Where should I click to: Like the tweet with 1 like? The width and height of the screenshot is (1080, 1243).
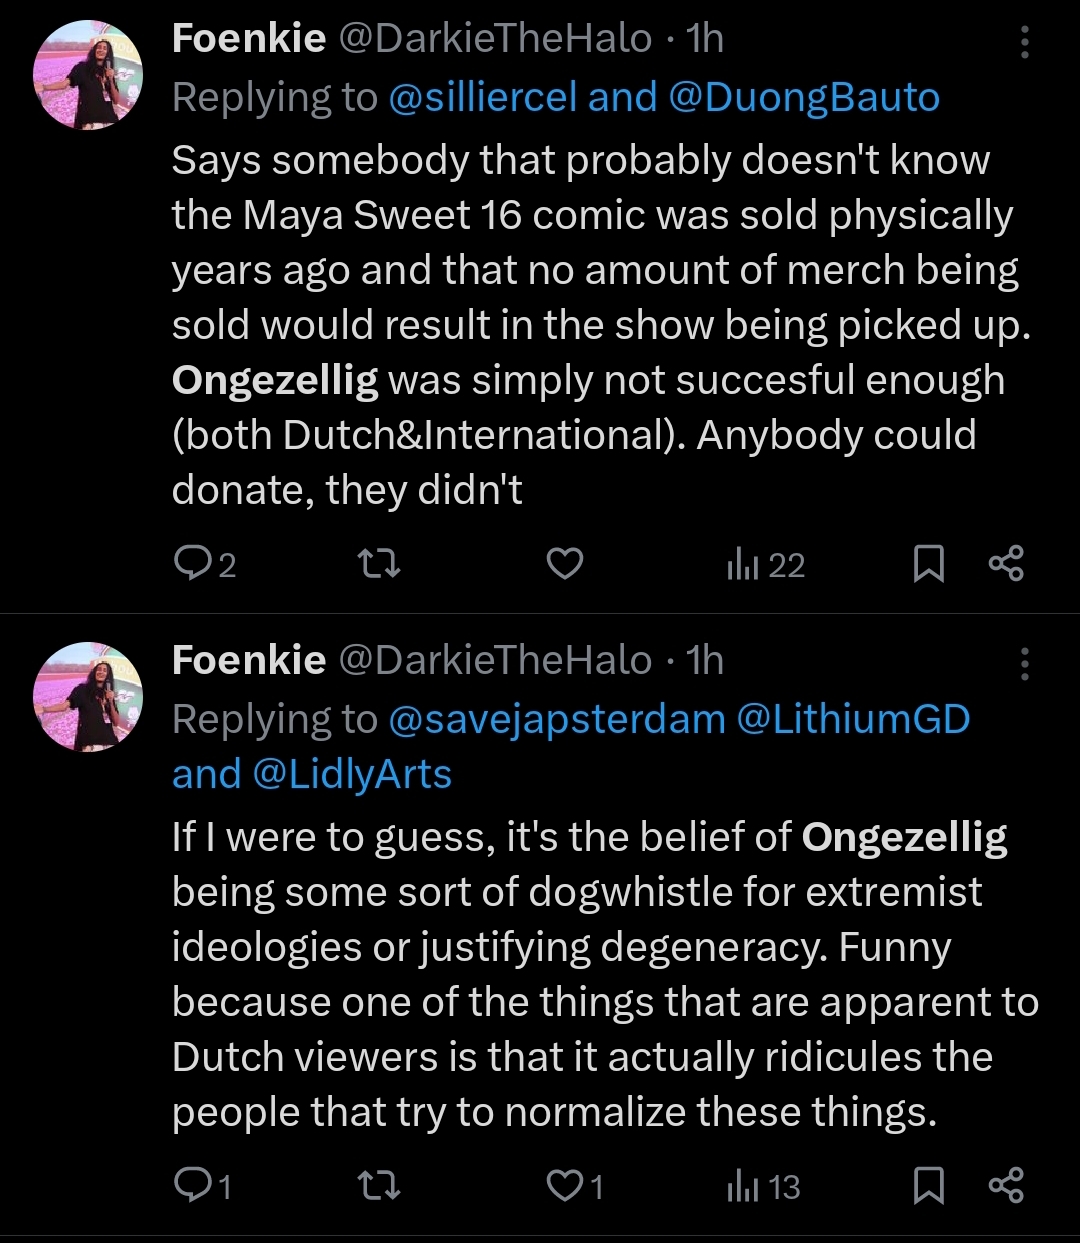point(565,1186)
